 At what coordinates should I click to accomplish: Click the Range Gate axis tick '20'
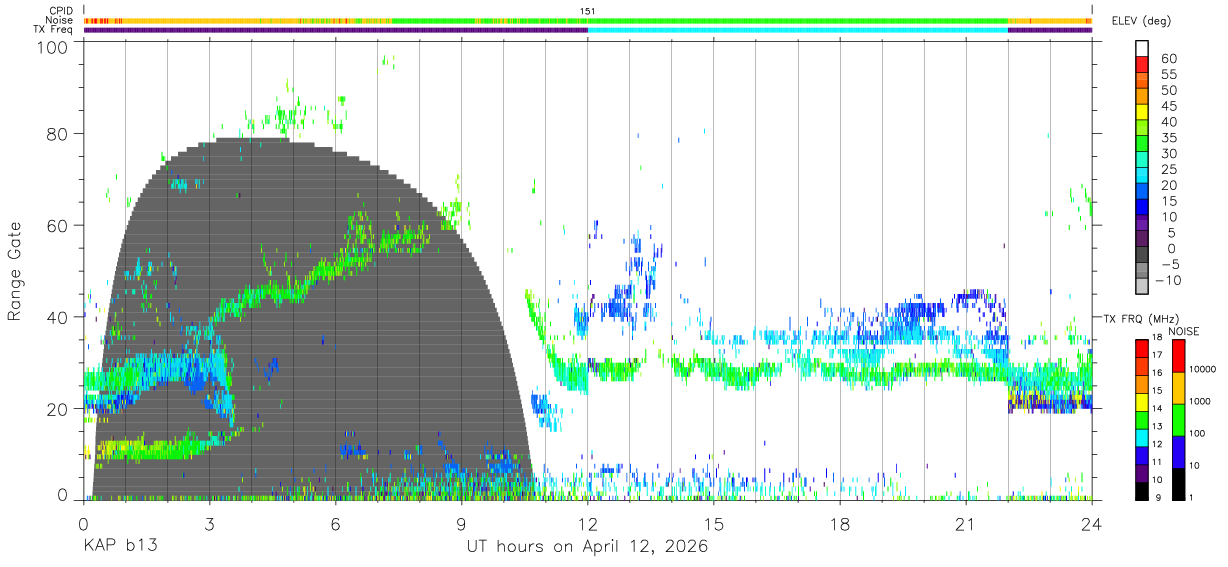pos(59,409)
